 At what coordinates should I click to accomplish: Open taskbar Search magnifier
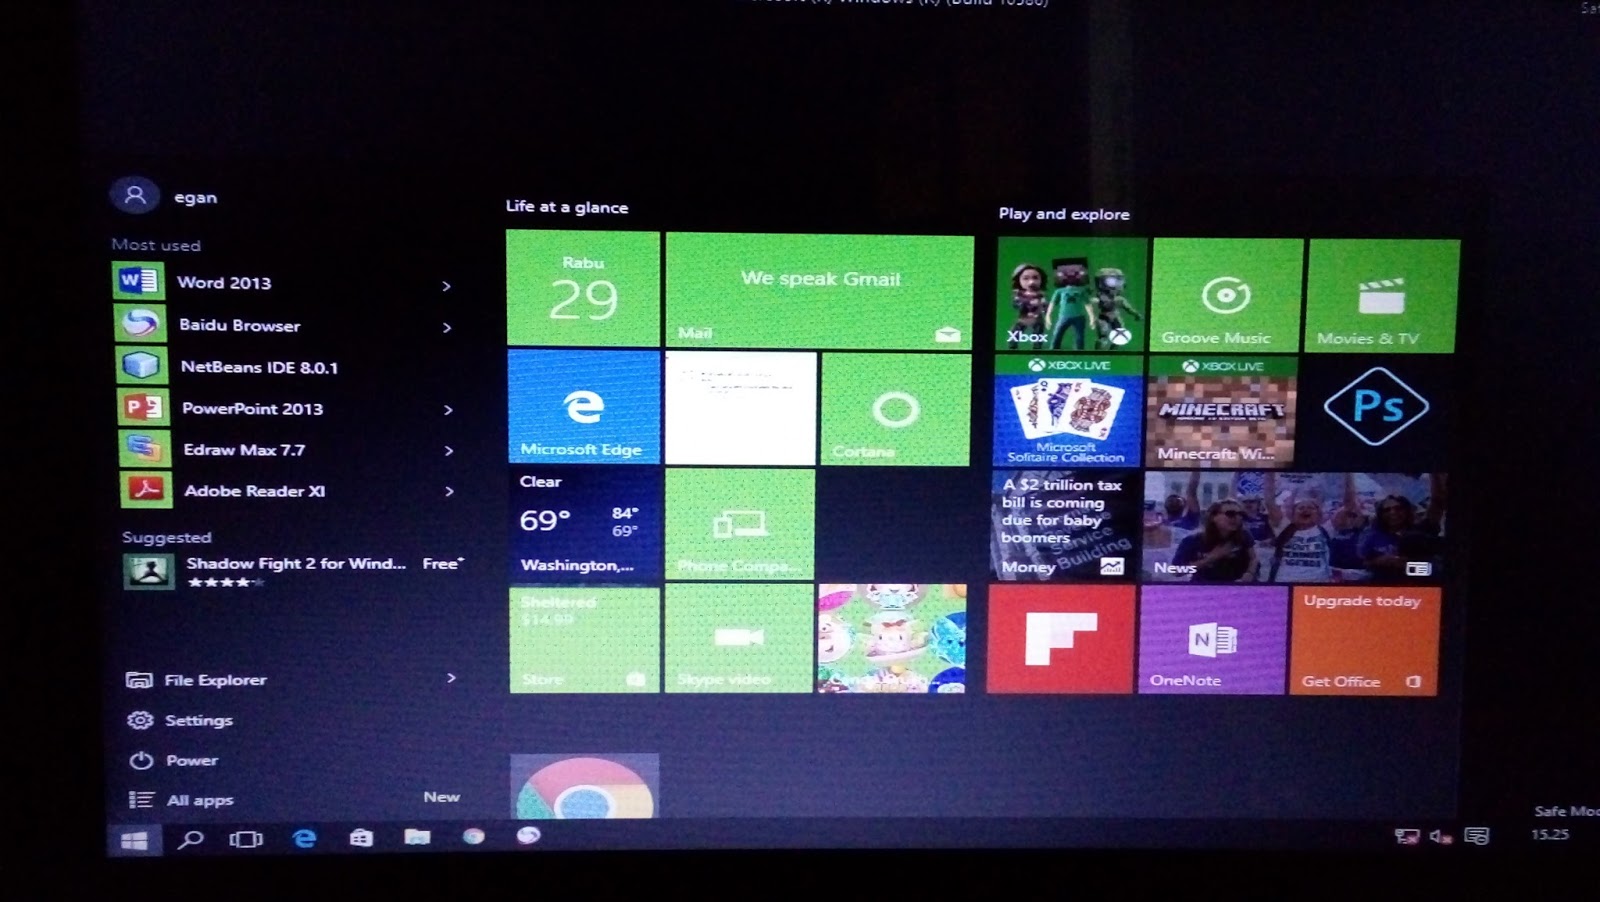190,840
